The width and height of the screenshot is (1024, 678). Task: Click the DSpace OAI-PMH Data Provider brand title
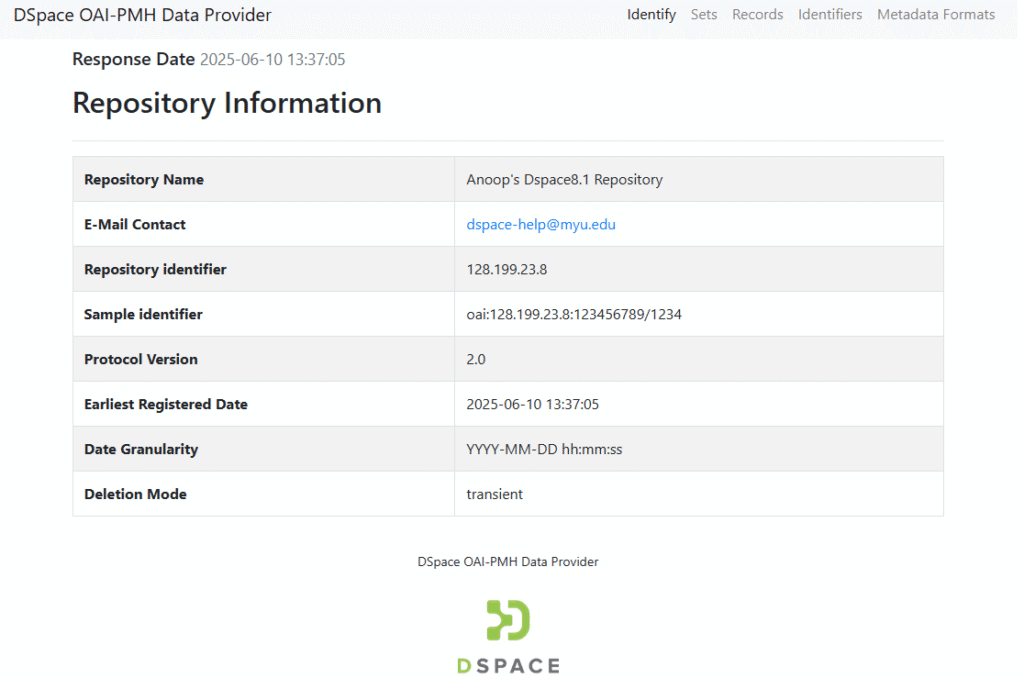[142, 15]
